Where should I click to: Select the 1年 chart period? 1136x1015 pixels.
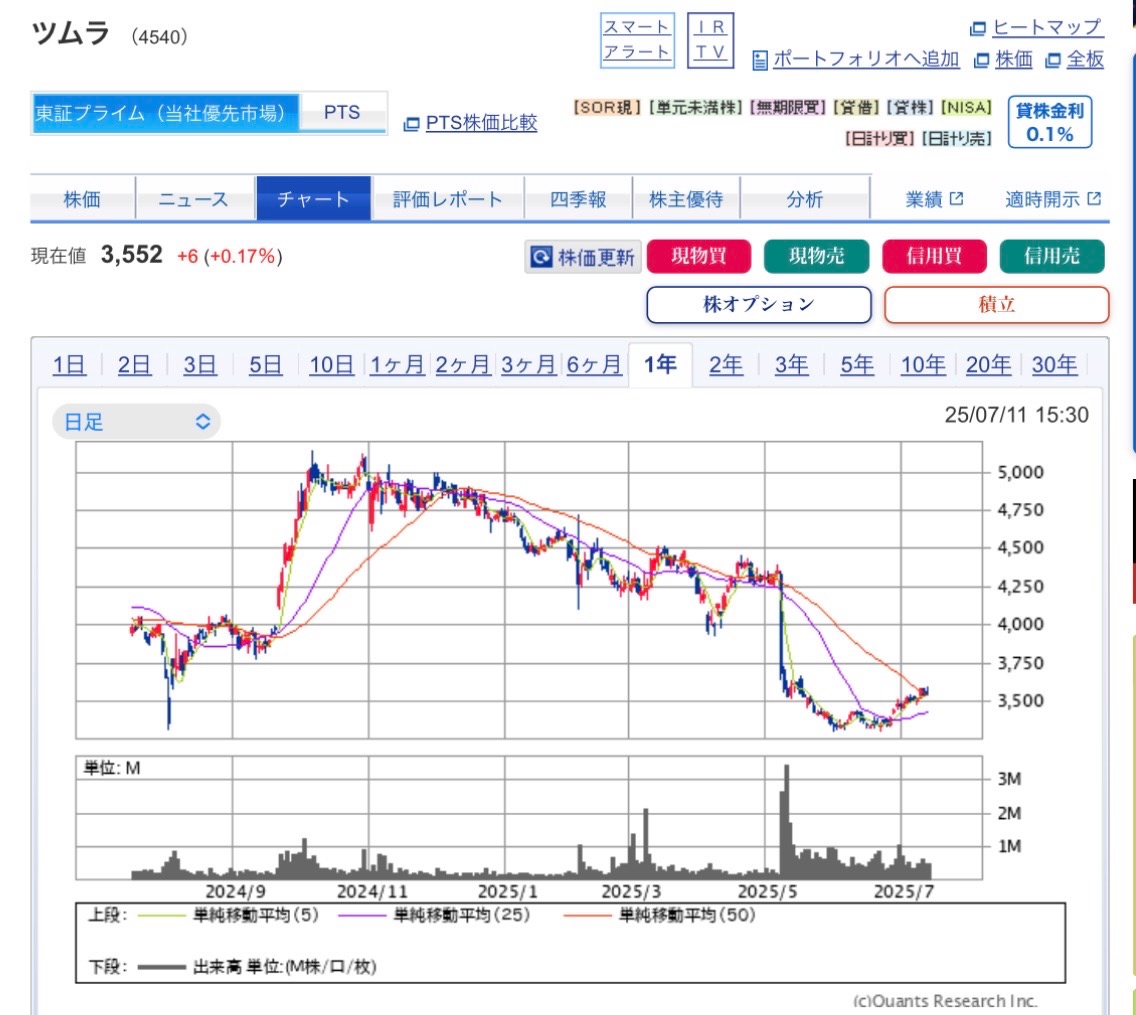[661, 364]
